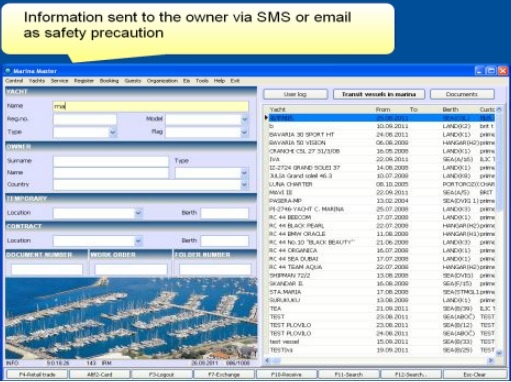Click the Document Number field

point(47,269)
